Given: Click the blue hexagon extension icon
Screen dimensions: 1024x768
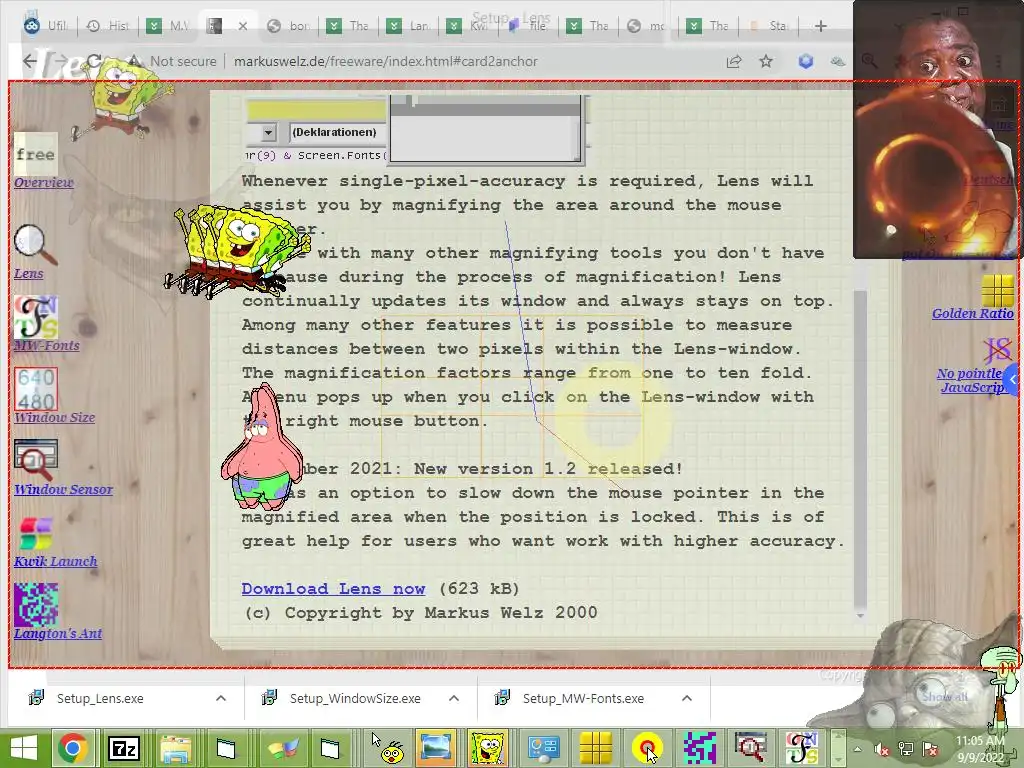Looking at the screenshot, I should pyautogui.click(x=806, y=61).
